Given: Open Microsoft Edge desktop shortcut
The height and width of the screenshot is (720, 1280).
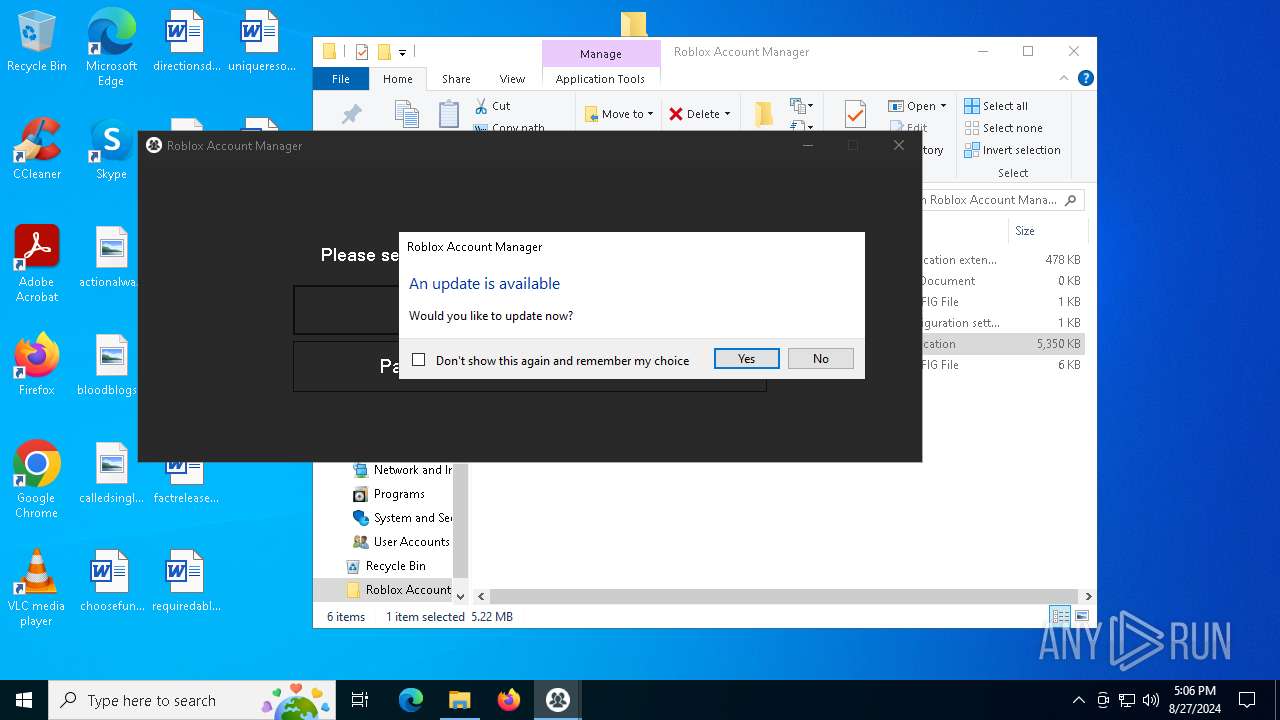Looking at the screenshot, I should 111,48.
